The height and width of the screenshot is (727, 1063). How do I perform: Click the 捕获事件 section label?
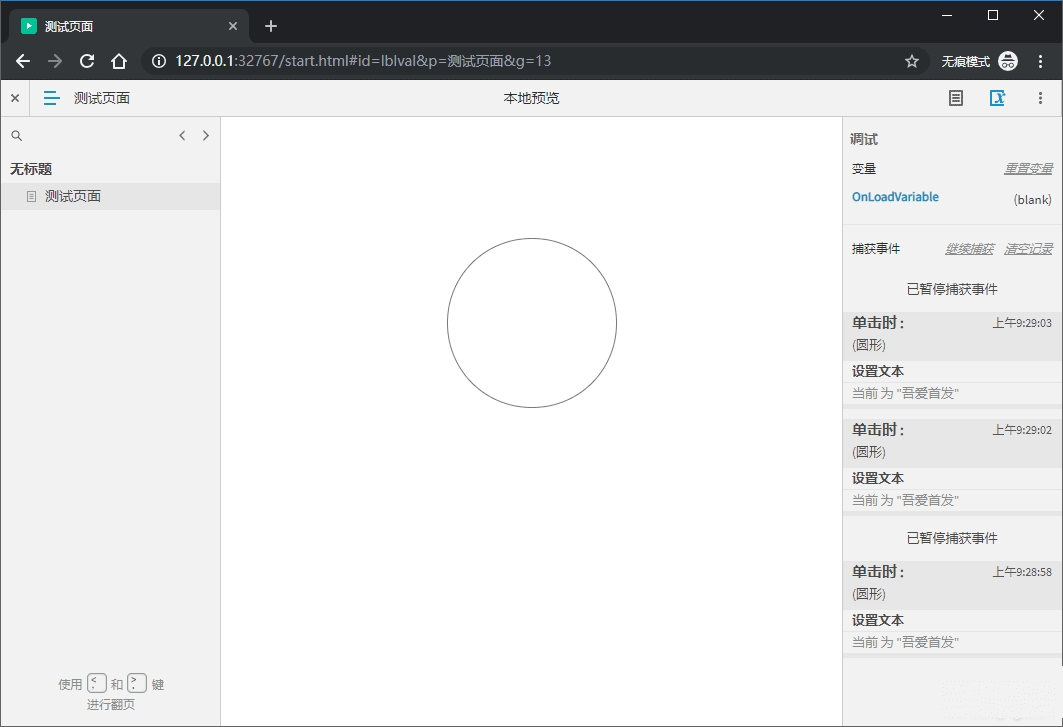coord(876,249)
